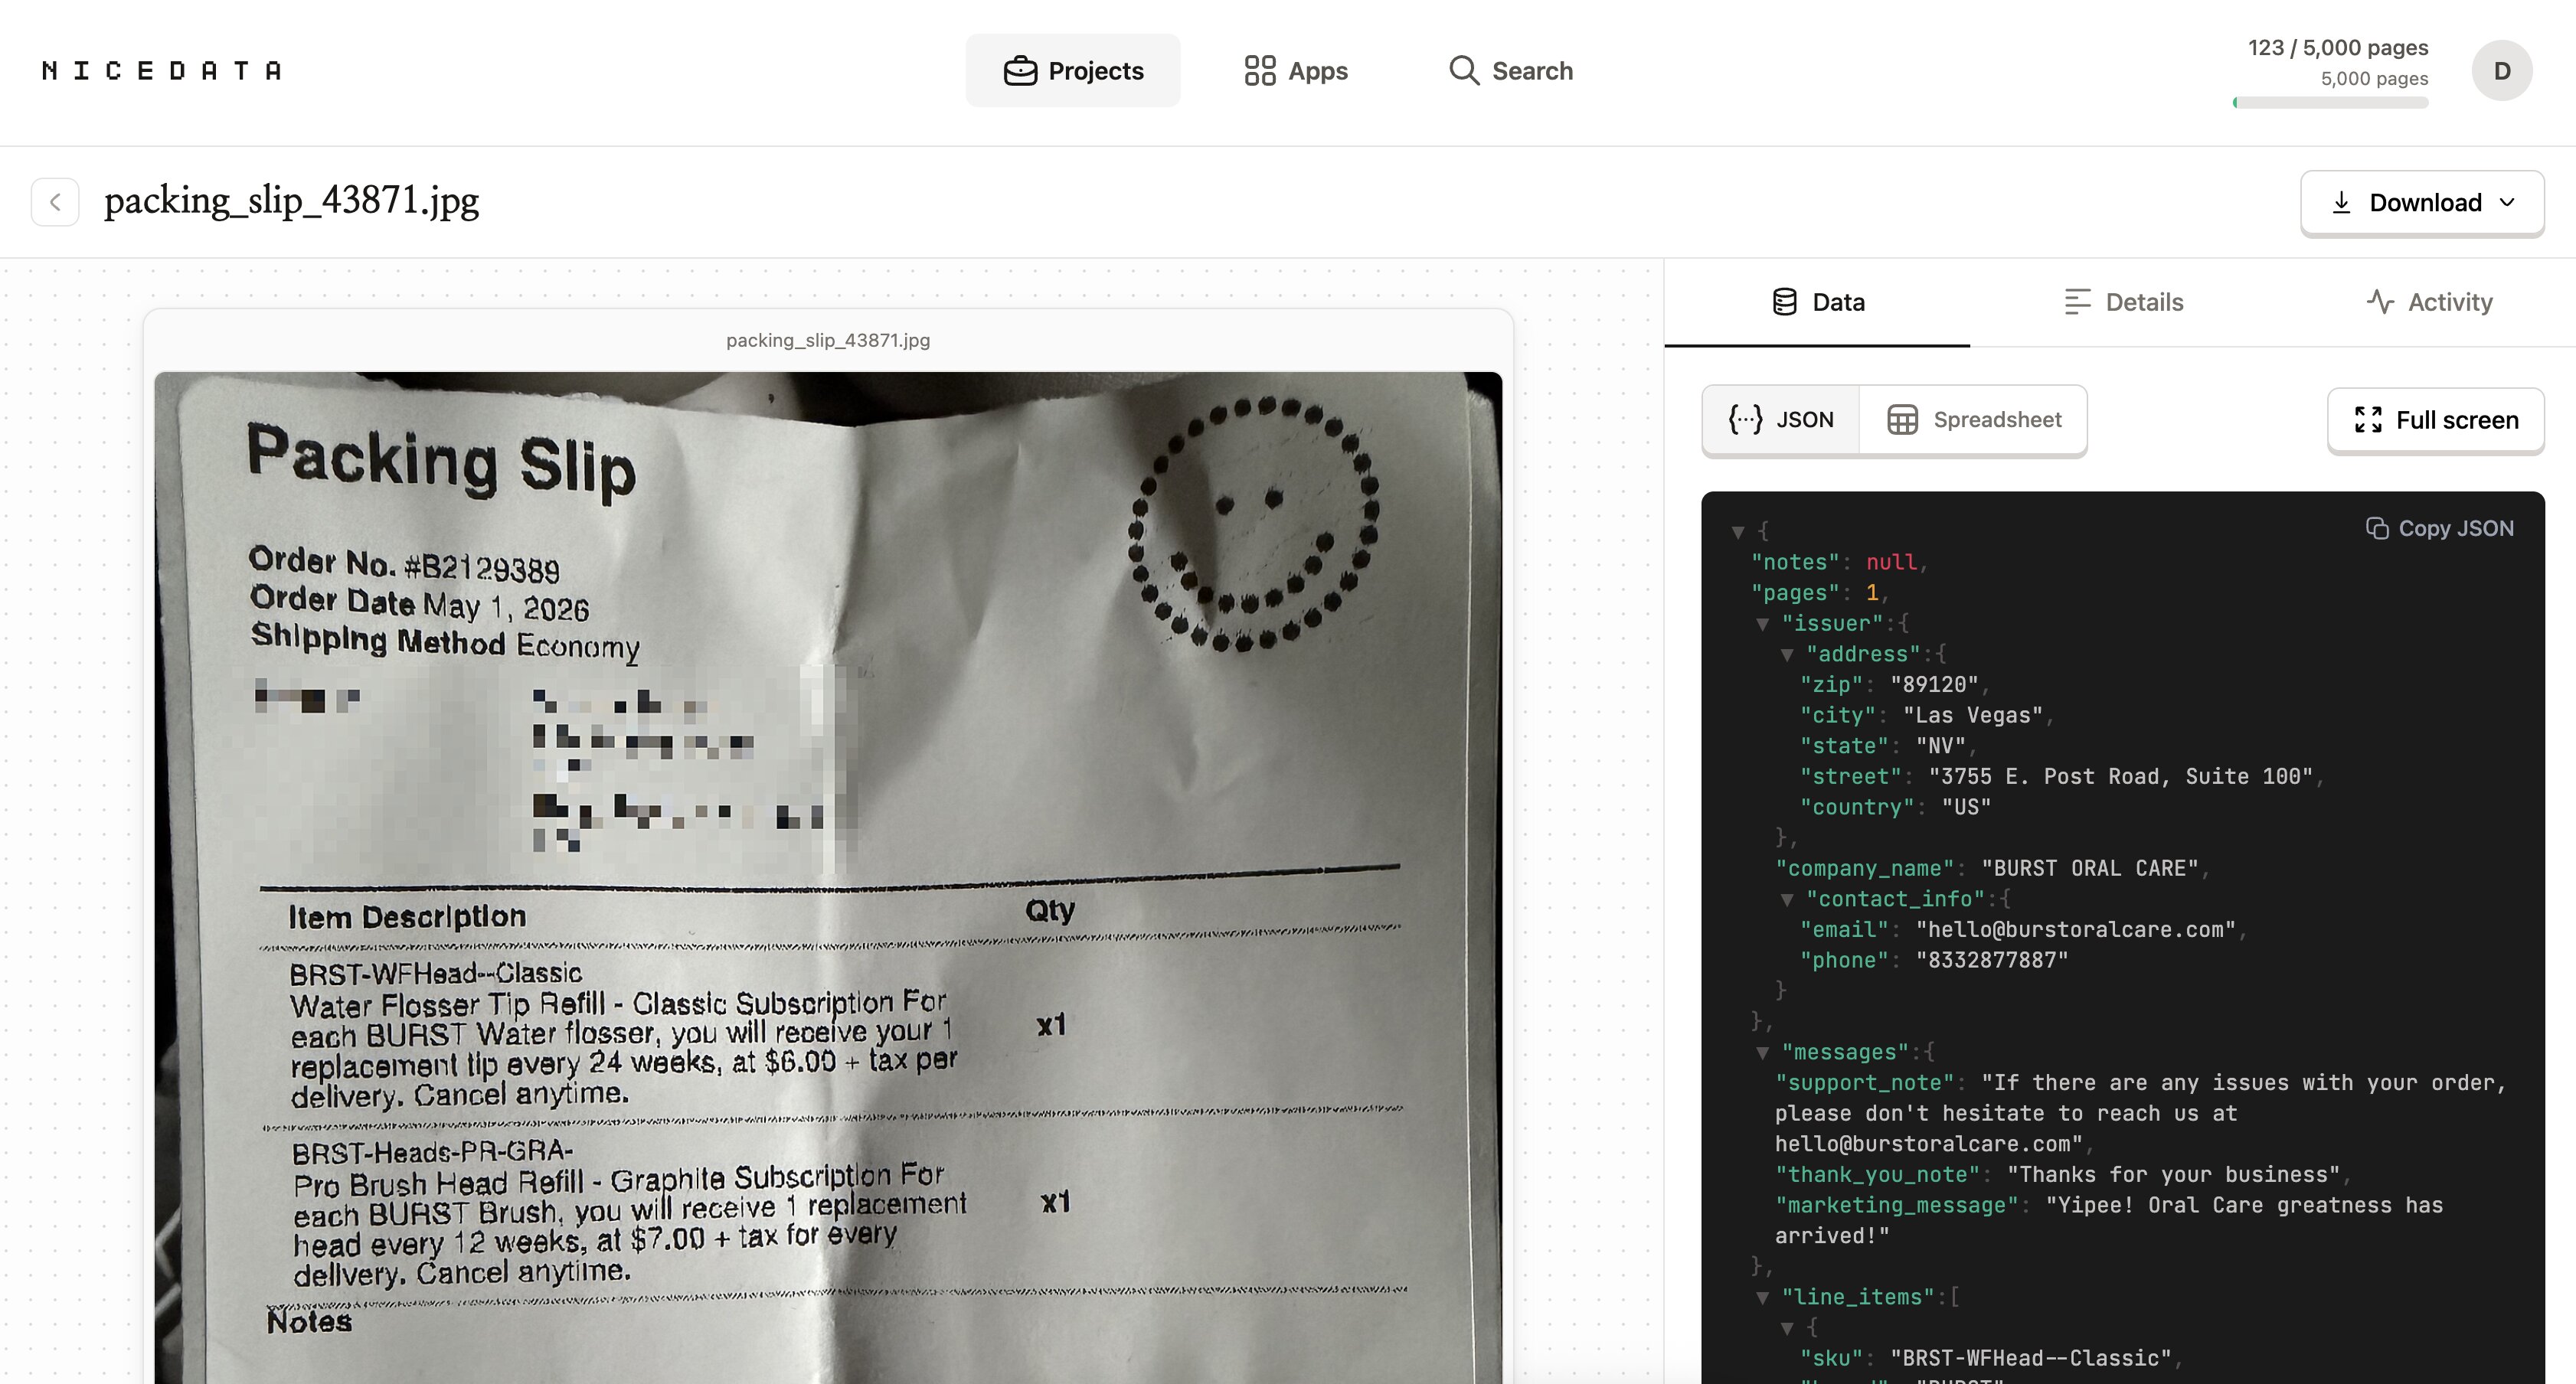Viewport: 2576px width, 1384px height.
Task: Click the contact_info email value "hello@burstoralcare.com"
Action: pos(2076,930)
